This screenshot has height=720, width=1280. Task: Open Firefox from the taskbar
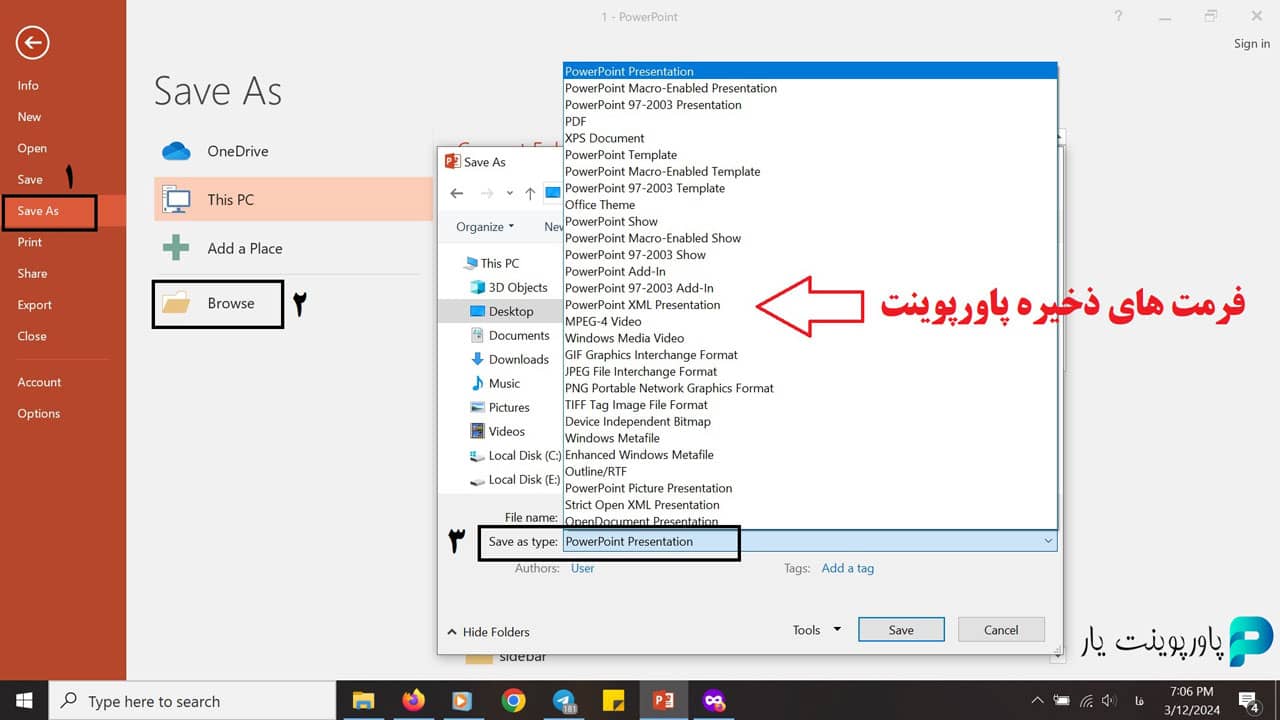point(413,700)
